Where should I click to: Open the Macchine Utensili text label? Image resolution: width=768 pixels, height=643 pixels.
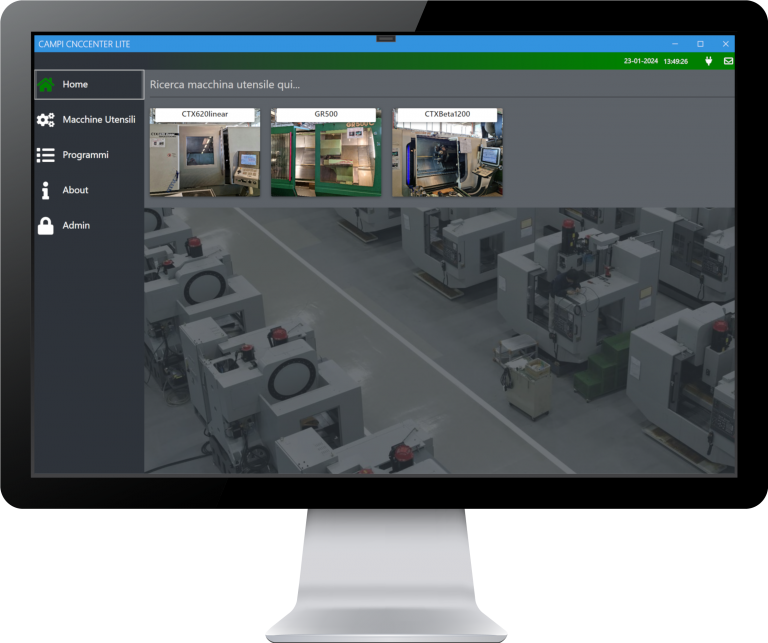pos(99,120)
